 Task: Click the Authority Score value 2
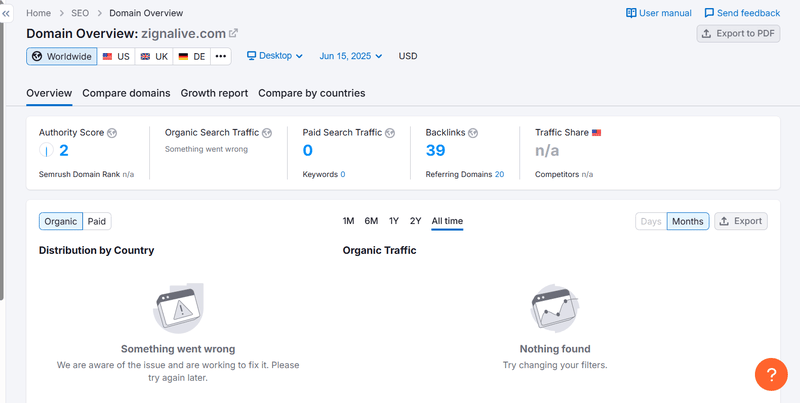click(64, 150)
